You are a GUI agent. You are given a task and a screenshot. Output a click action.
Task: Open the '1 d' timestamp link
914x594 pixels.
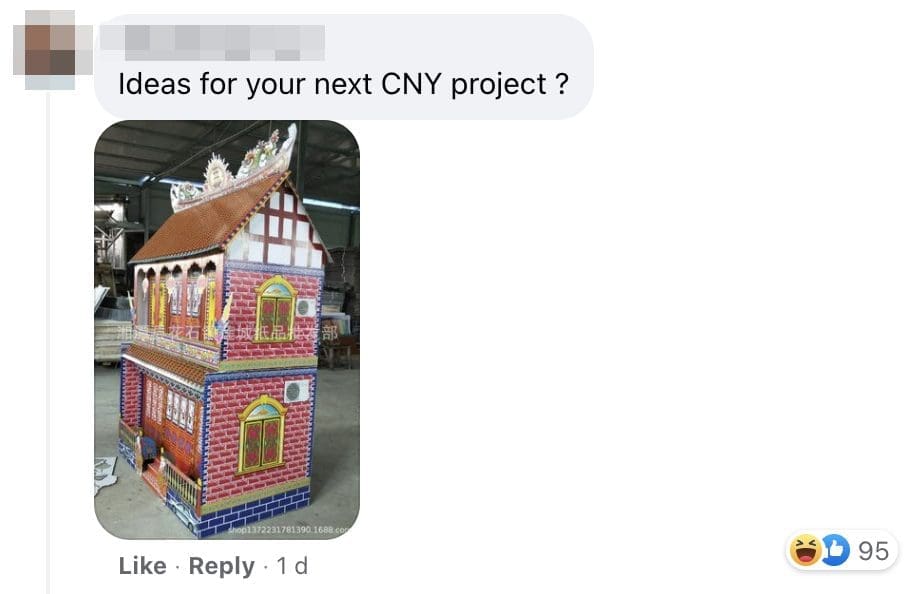[x=292, y=565]
